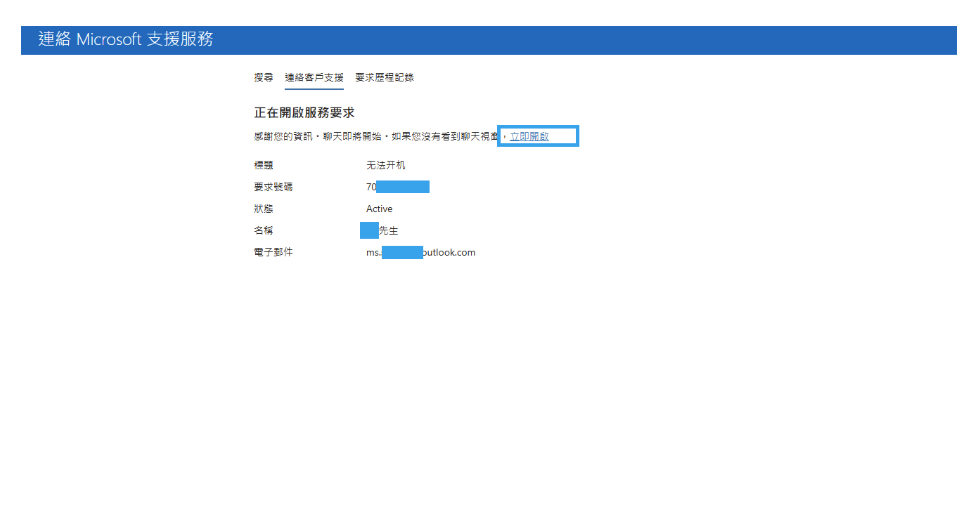This screenshot has width=975, height=517.
Task: Click the 先生 name value
Action: 379,230
